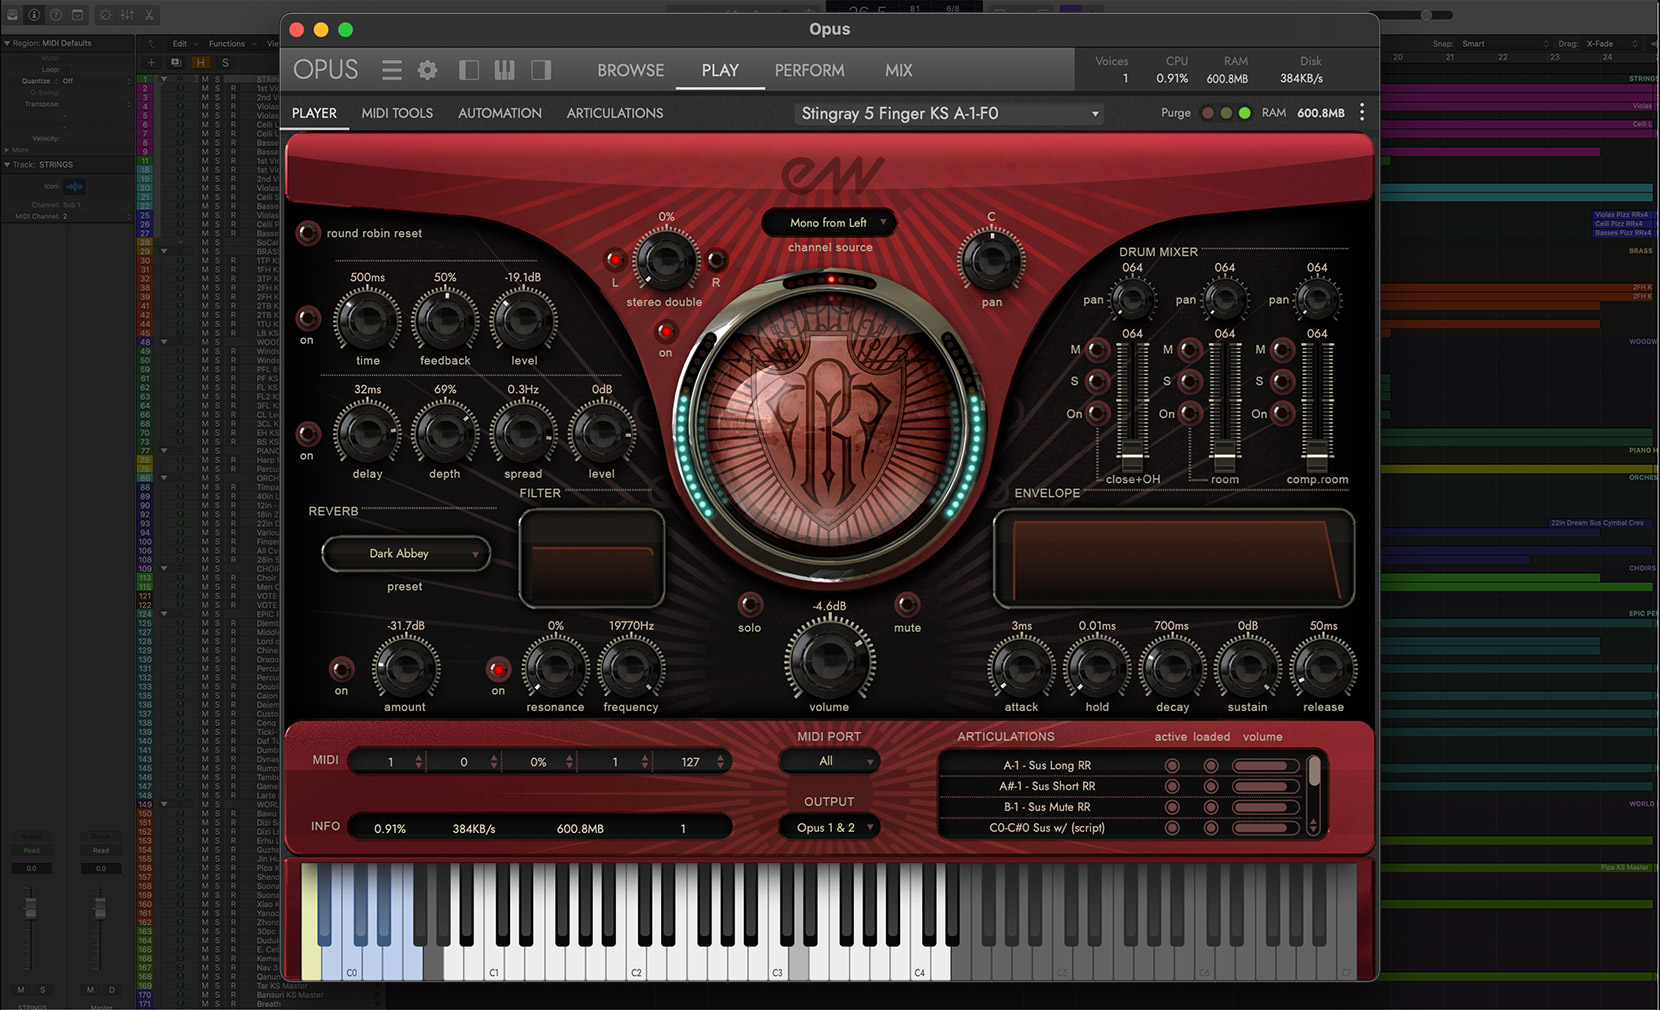This screenshot has height=1010, width=1660.
Task: Click the reverb amount knob
Action: point(405,668)
